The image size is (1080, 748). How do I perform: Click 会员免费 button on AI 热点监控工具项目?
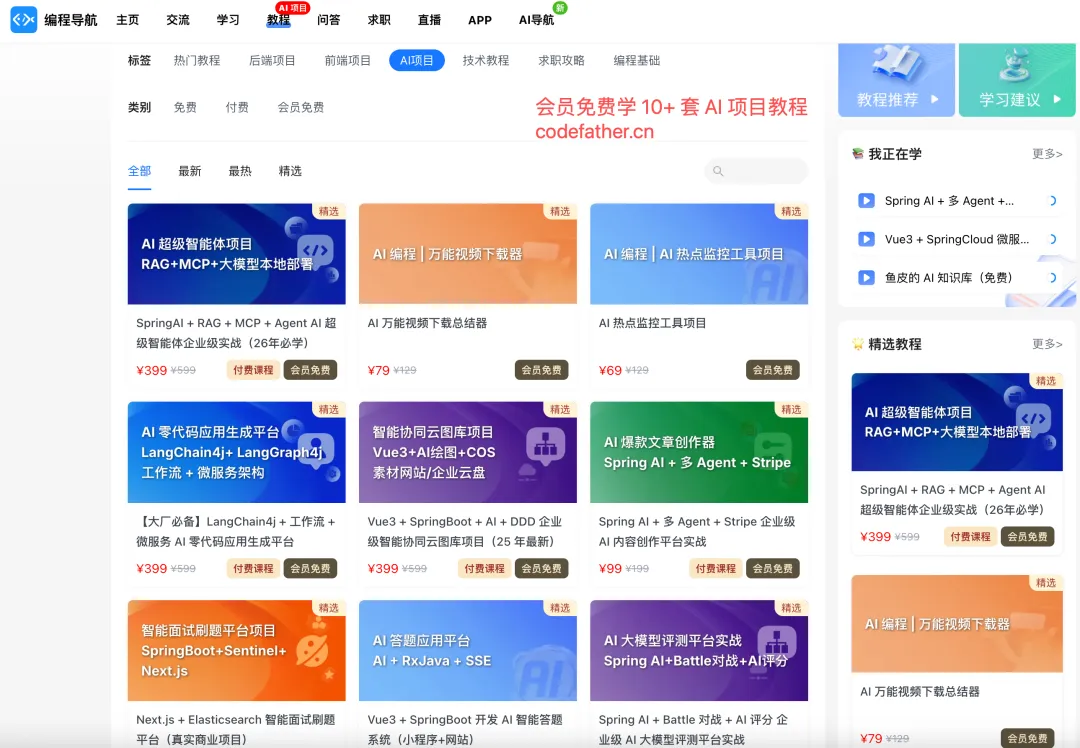point(773,370)
